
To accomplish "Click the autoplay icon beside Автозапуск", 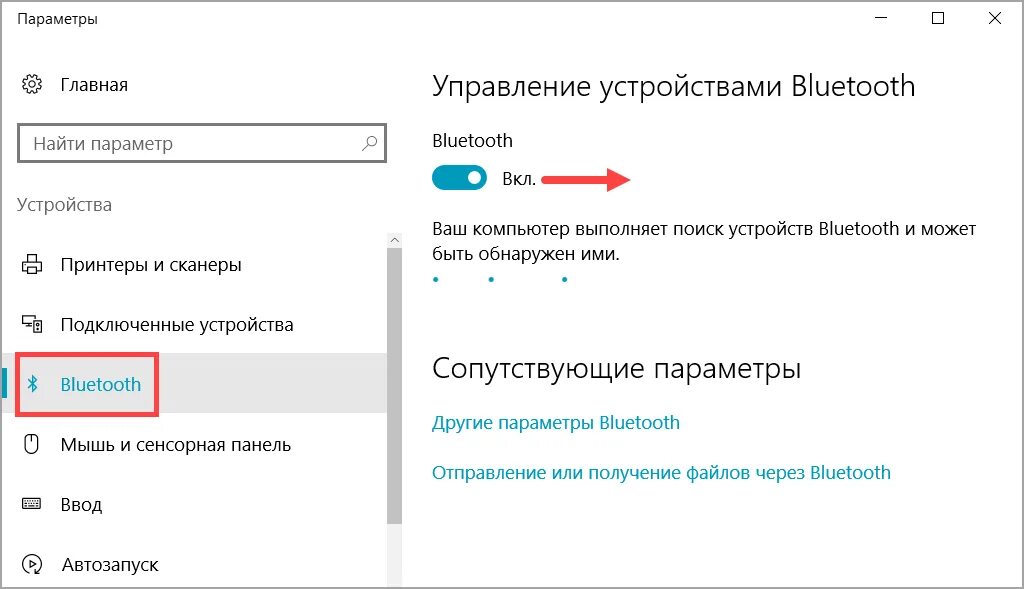I will point(31,564).
